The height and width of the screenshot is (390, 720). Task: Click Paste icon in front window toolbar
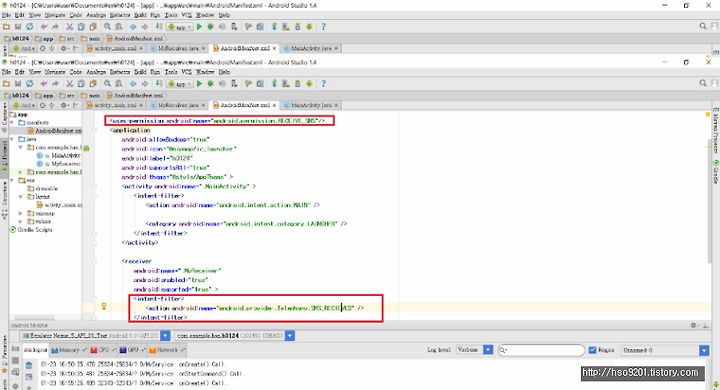click(92, 84)
